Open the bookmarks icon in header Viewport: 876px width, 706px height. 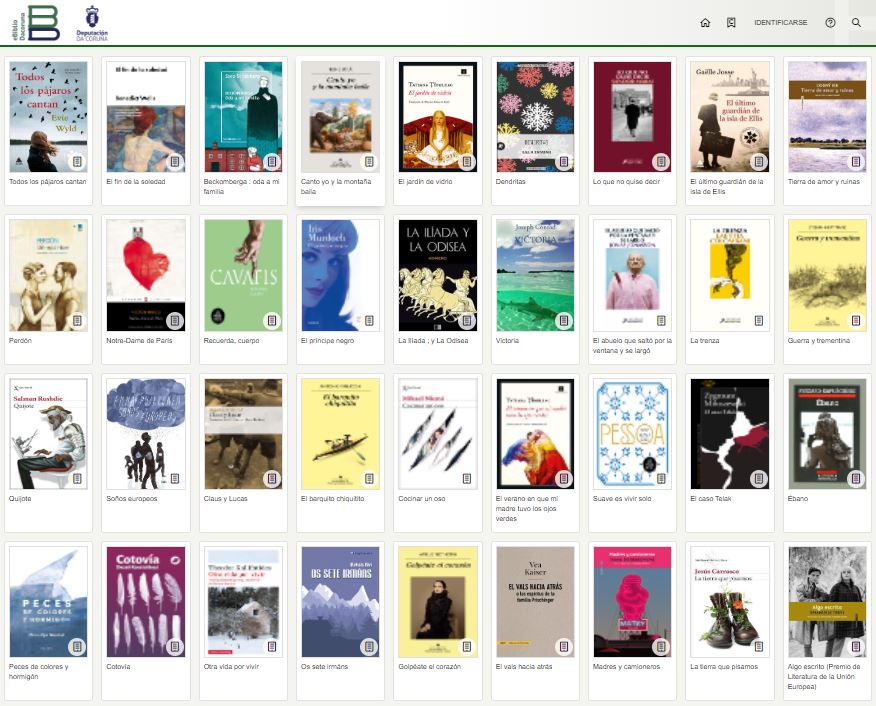tap(731, 22)
